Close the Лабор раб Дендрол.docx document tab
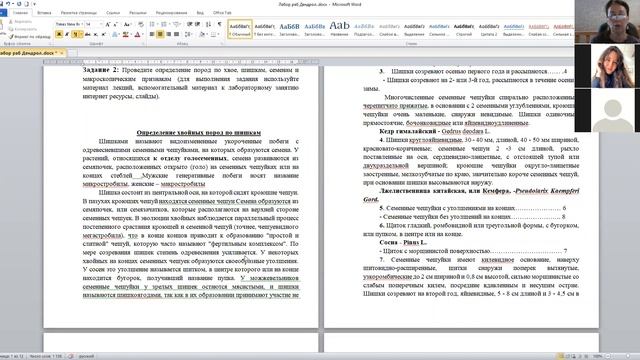This screenshot has height=360, width=640. tap(62, 53)
